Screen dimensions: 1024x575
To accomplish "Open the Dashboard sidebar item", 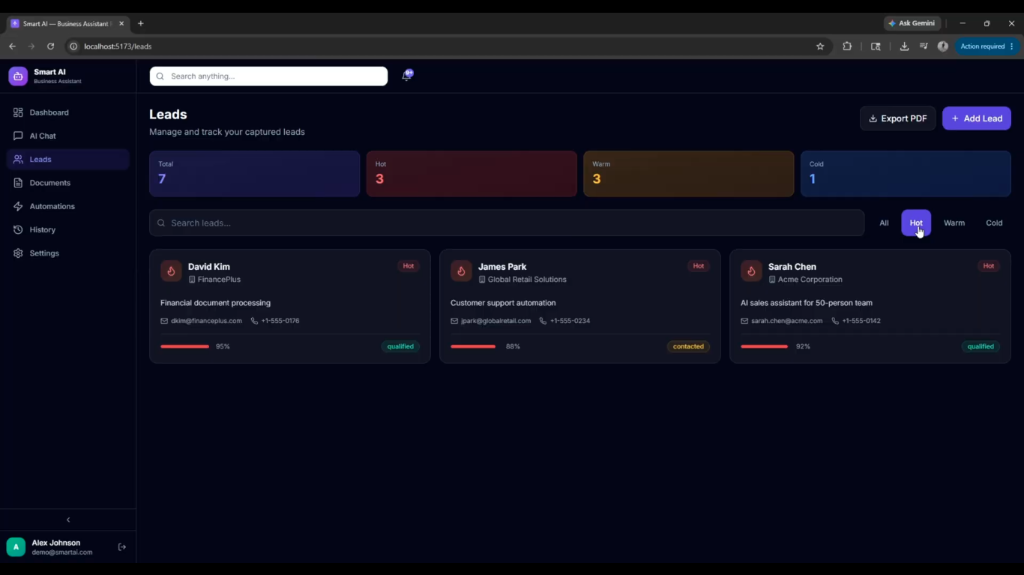I will point(68,112).
